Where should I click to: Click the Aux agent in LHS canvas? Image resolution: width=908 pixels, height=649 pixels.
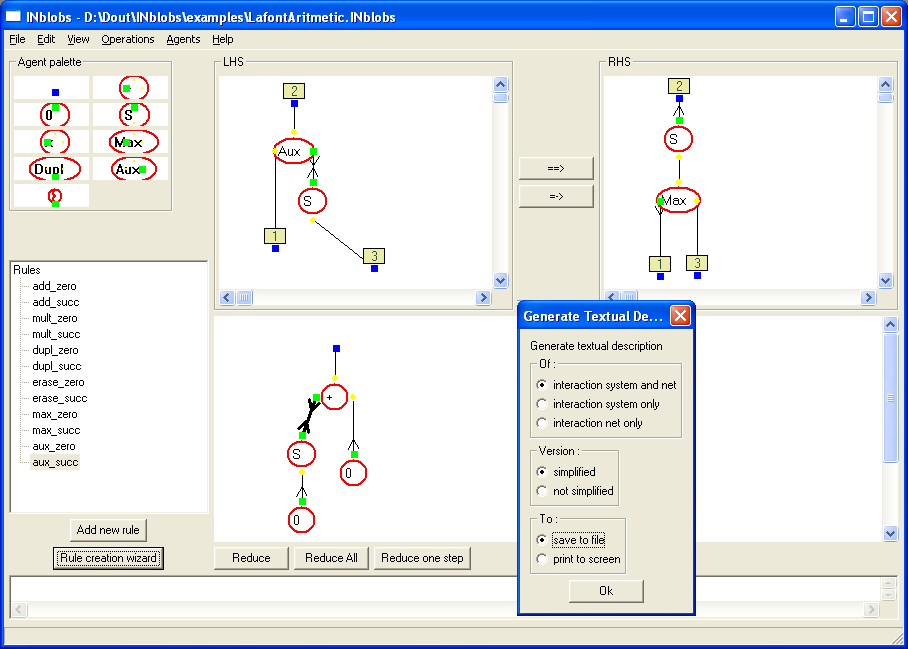(x=292, y=151)
